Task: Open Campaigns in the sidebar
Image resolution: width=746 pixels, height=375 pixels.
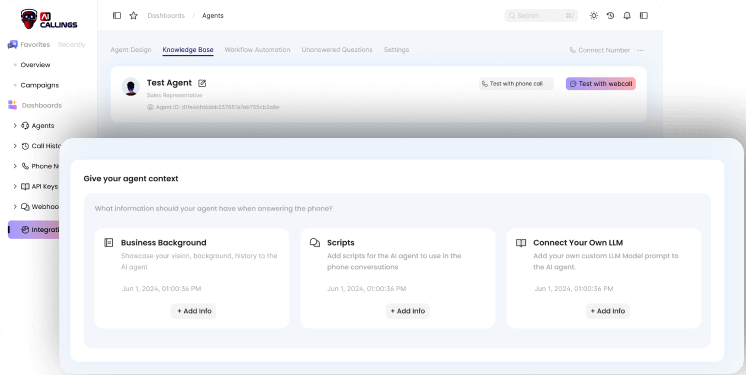Action: pos(39,85)
